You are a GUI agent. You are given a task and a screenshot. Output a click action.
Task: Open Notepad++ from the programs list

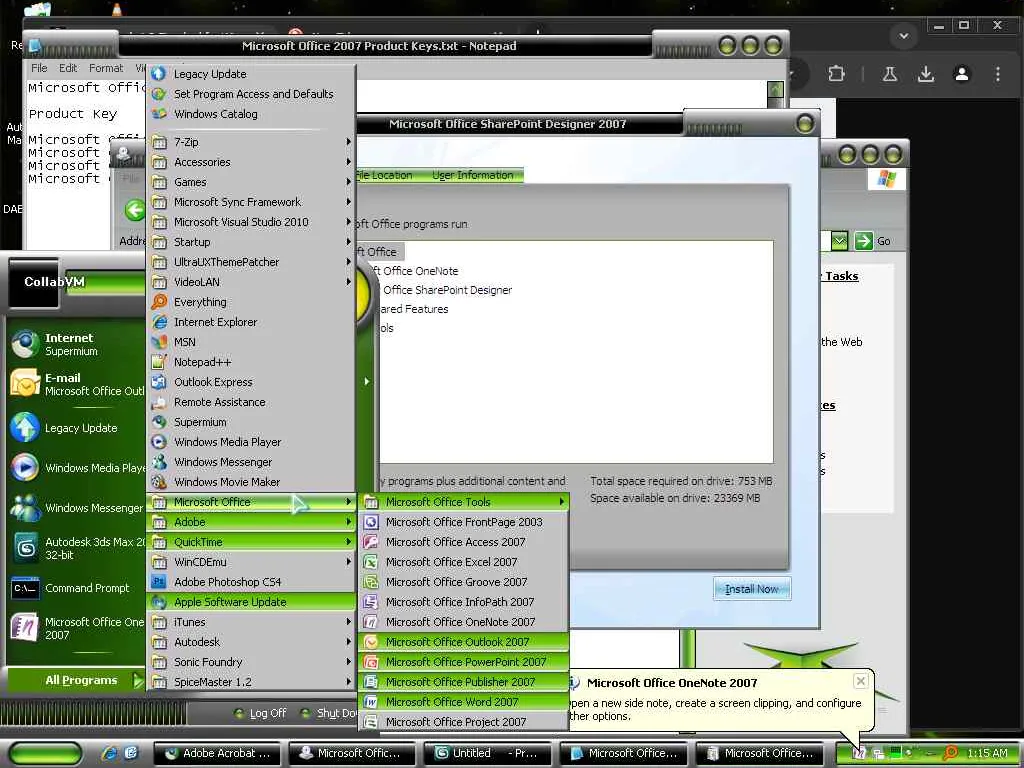pyautogui.click(x=251, y=362)
